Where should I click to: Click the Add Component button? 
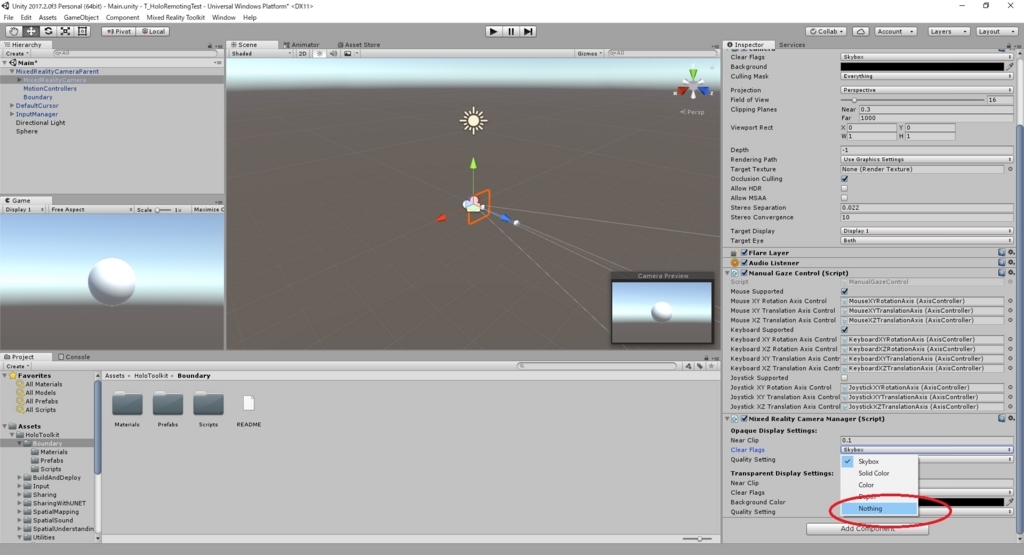[x=867, y=529]
